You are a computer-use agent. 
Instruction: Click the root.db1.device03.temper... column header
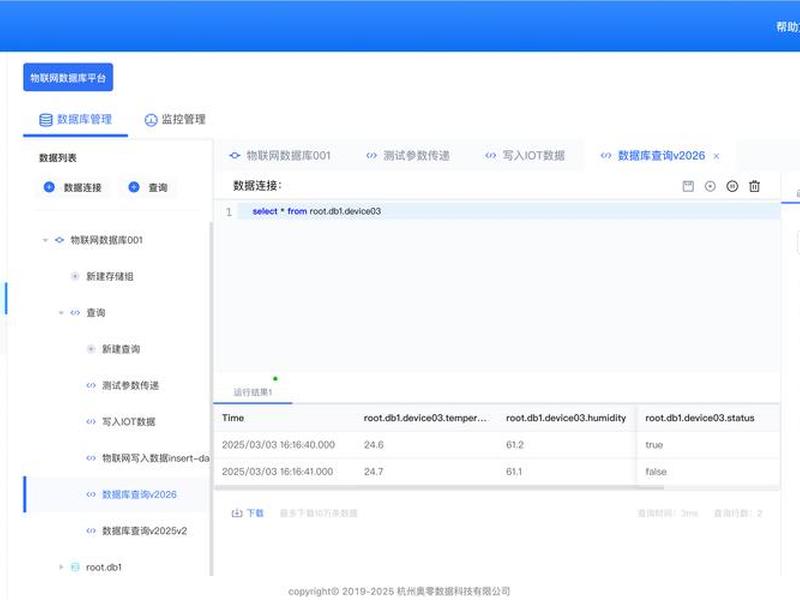point(426,418)
